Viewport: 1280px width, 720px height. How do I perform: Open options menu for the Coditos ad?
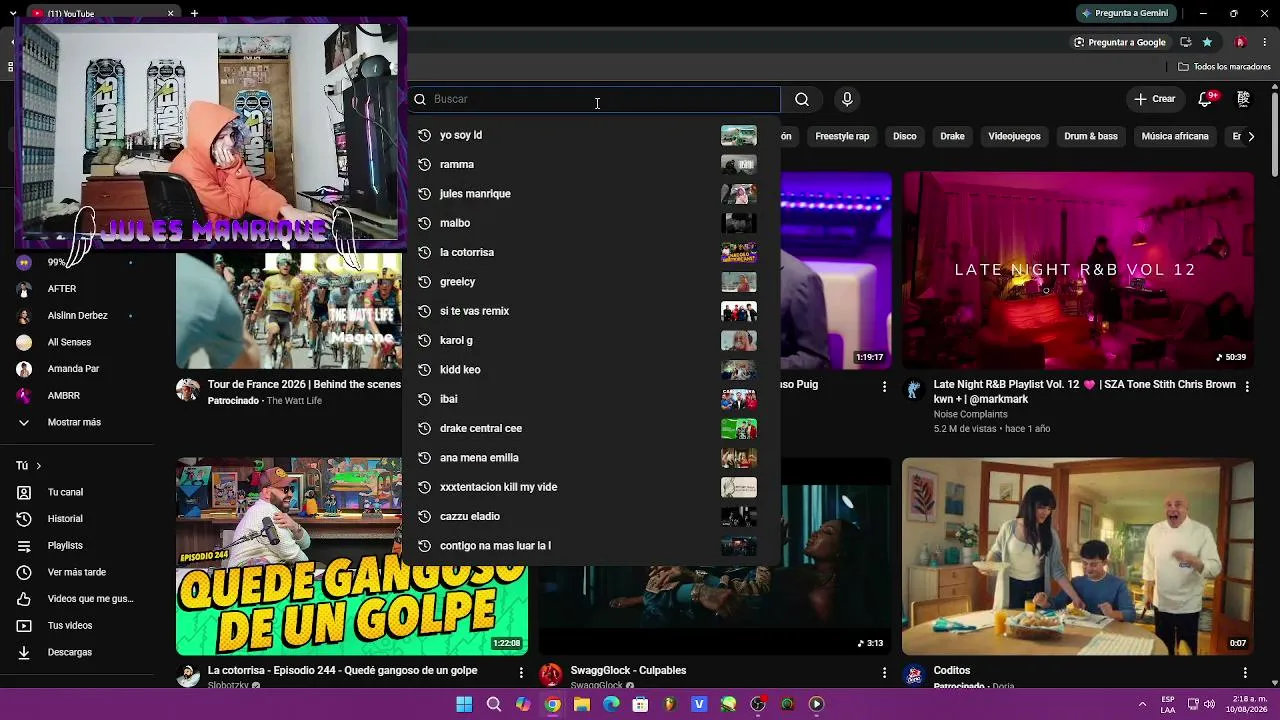(x=1245, y=672)
